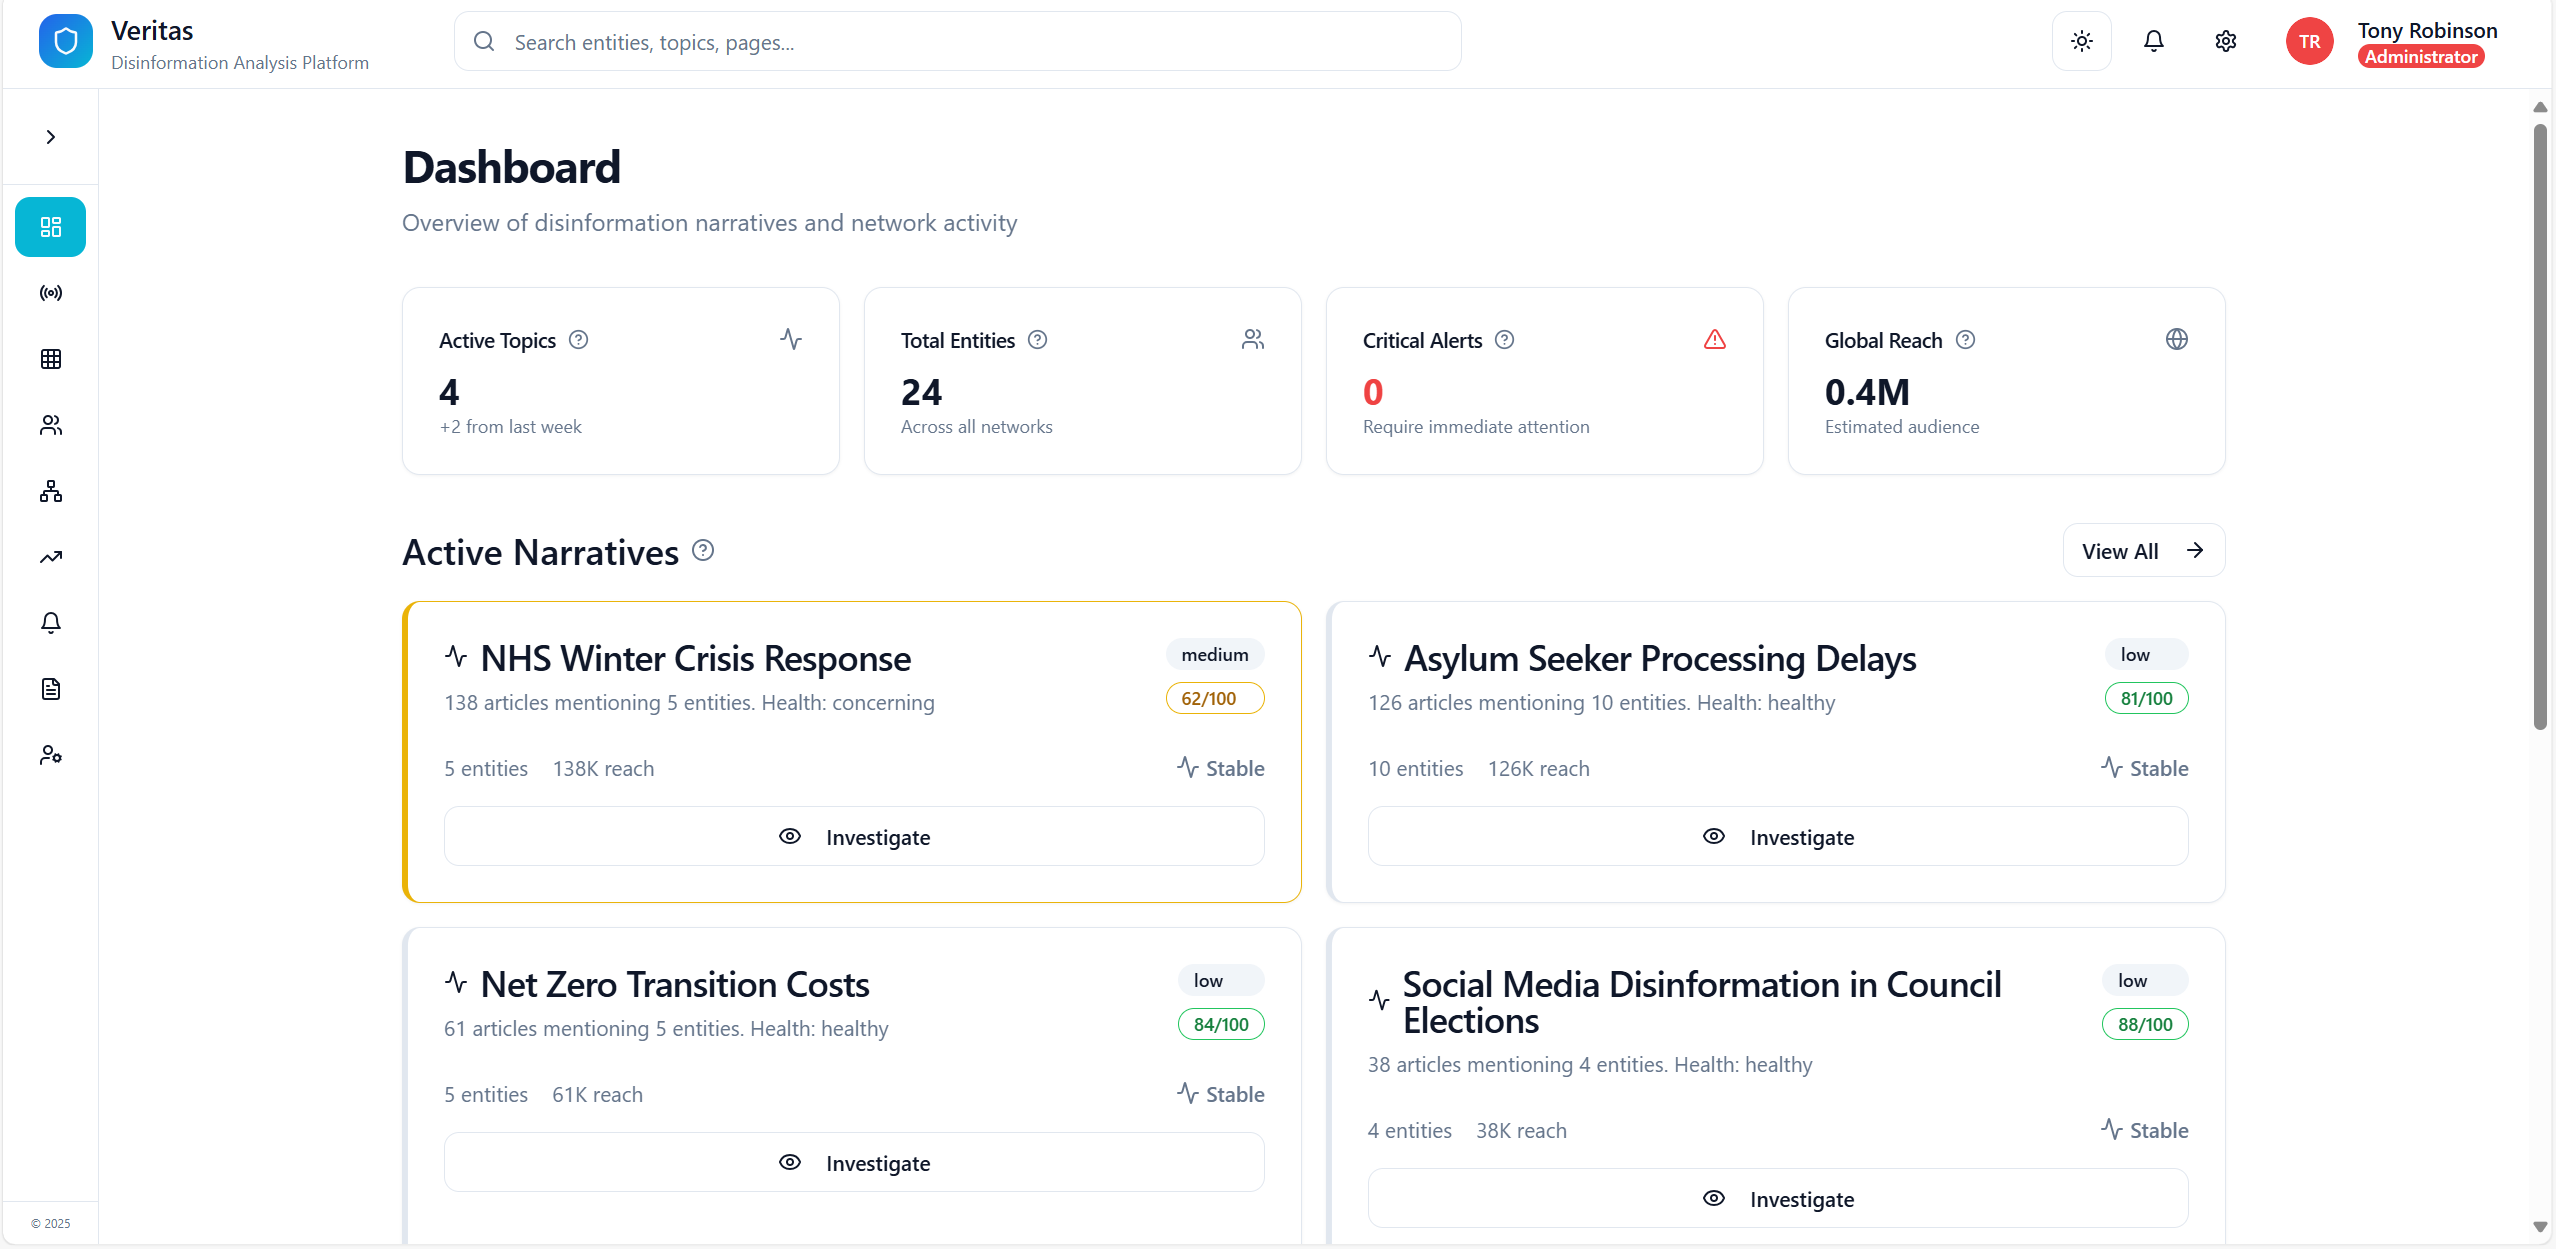
Task: Open settings from the gear in the top bar
Action: (2226, 41)
